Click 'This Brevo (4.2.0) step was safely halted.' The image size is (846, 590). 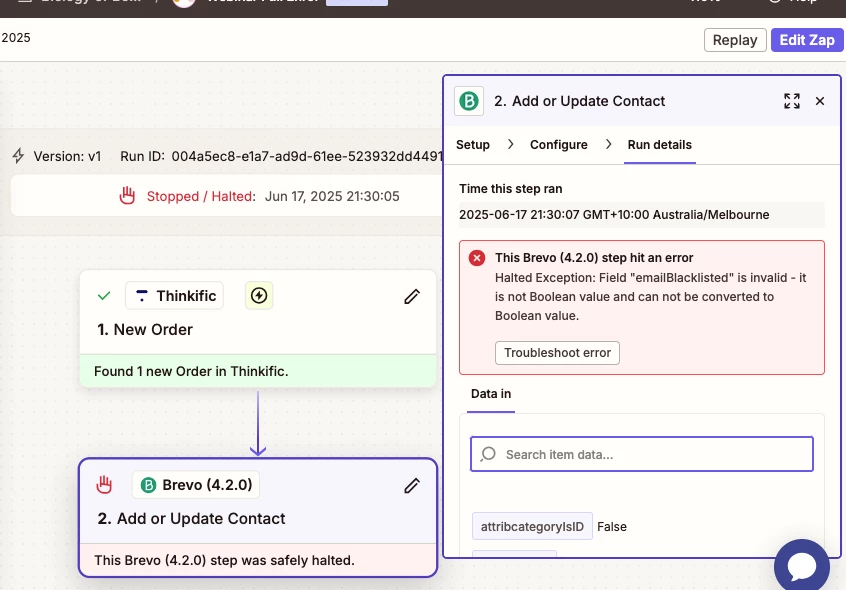point(224,560)
